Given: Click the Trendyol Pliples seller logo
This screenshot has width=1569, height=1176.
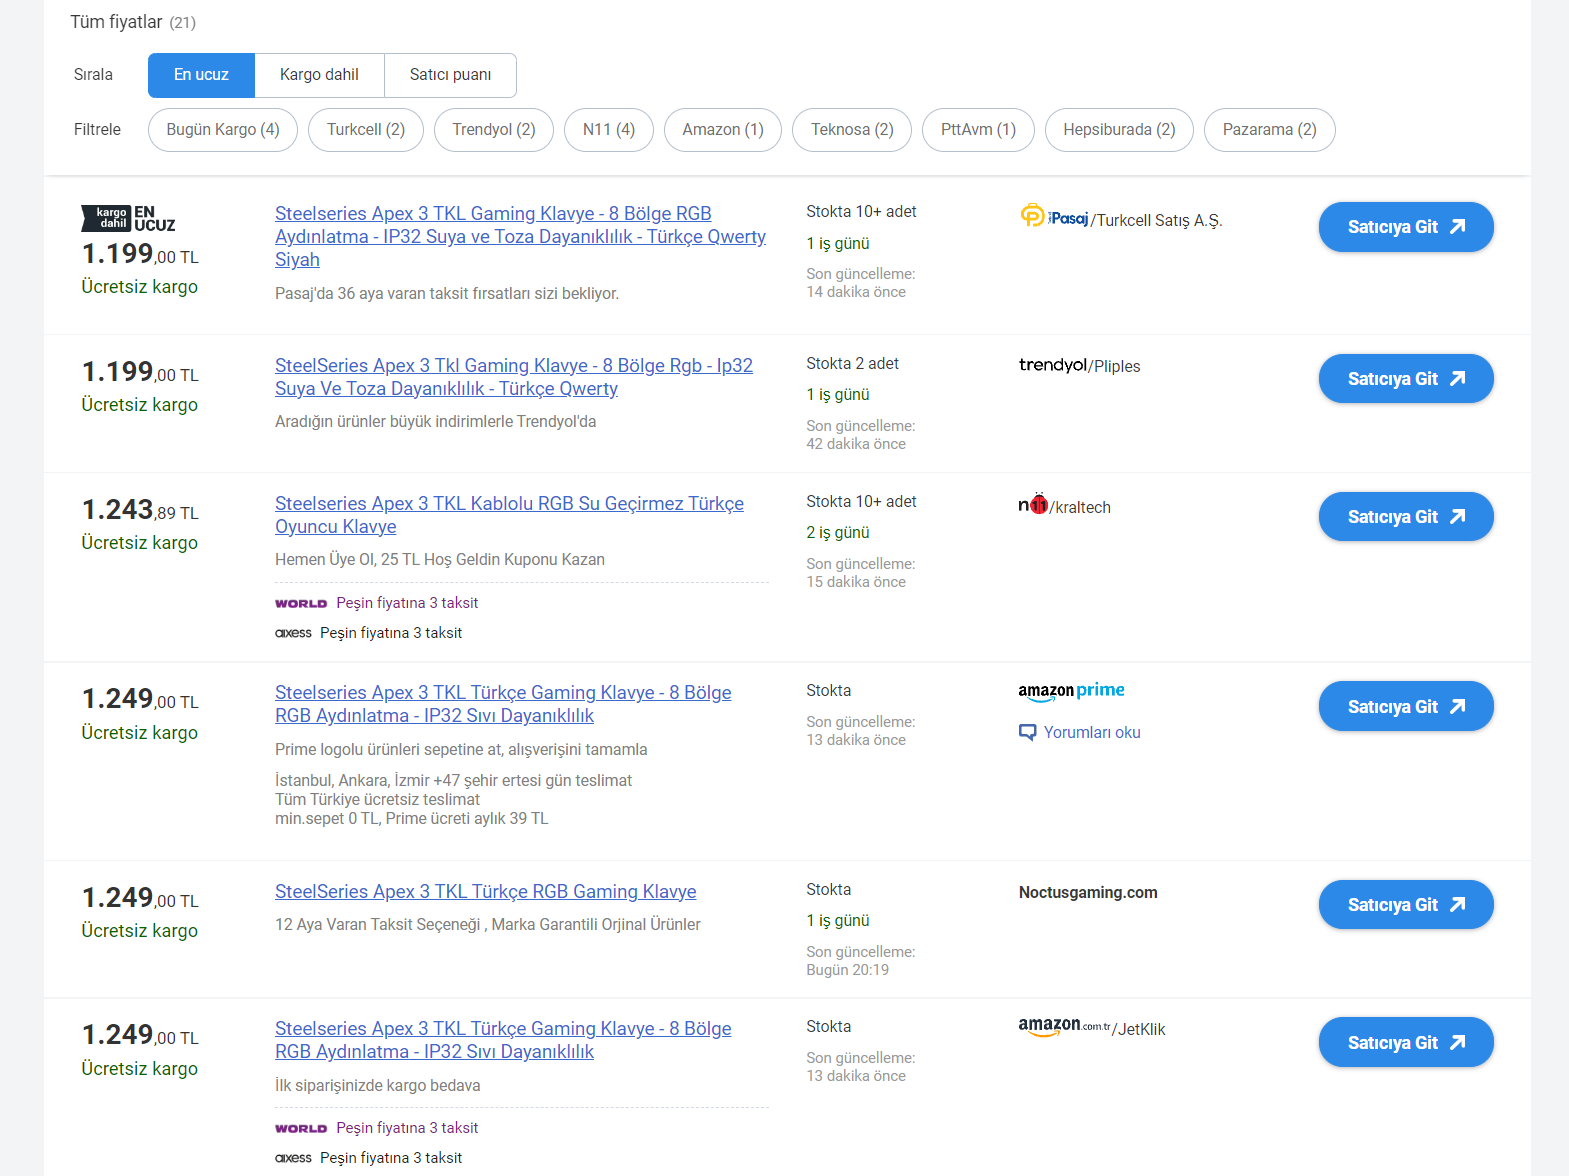Looking at the screenshot, I should point(1052,365).
